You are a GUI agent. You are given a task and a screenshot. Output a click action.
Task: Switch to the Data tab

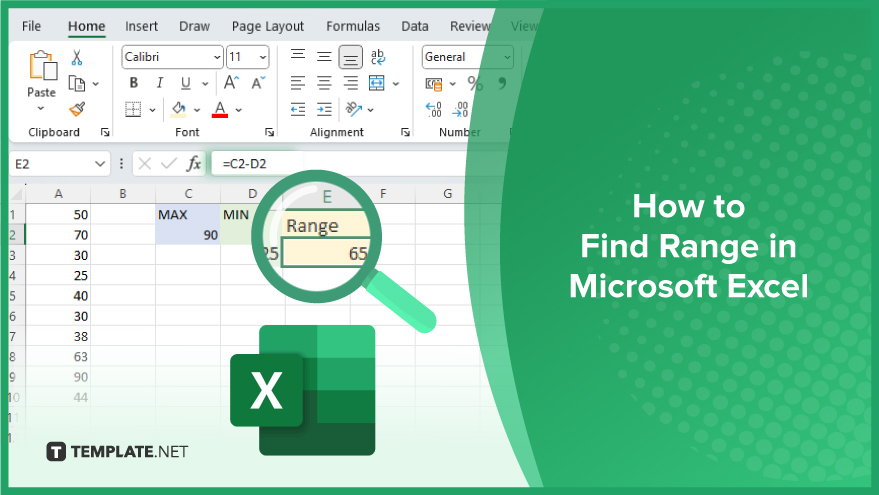[415, 26]
